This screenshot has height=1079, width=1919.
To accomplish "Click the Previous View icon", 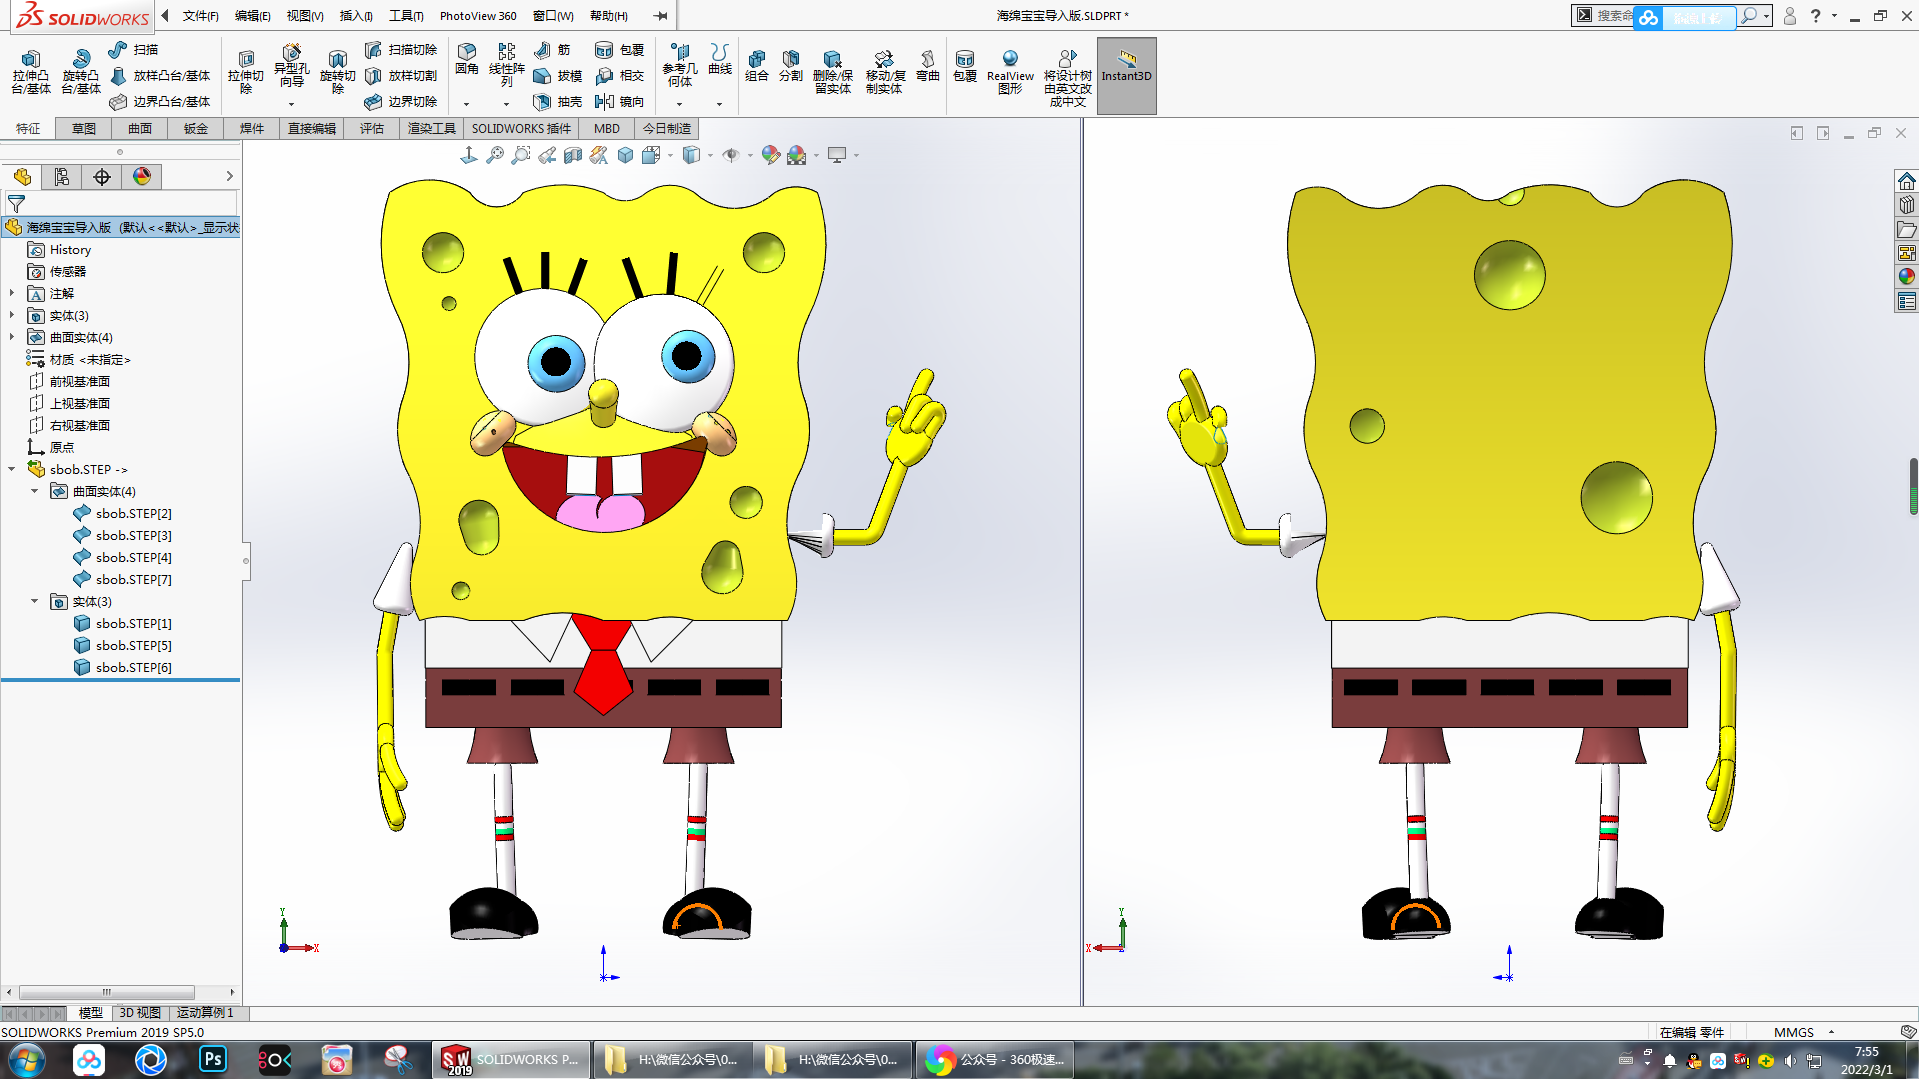I will [547, 155].
